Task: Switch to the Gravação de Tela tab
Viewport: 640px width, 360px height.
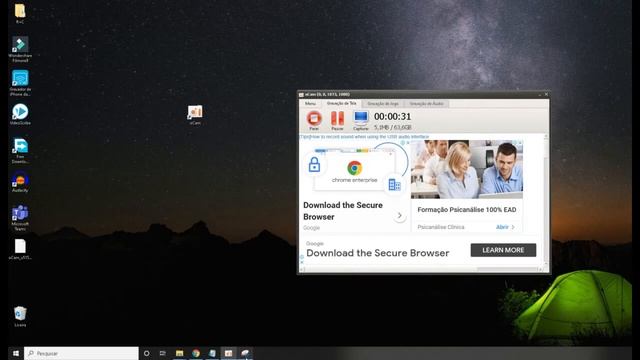Action: click(342, 104)
